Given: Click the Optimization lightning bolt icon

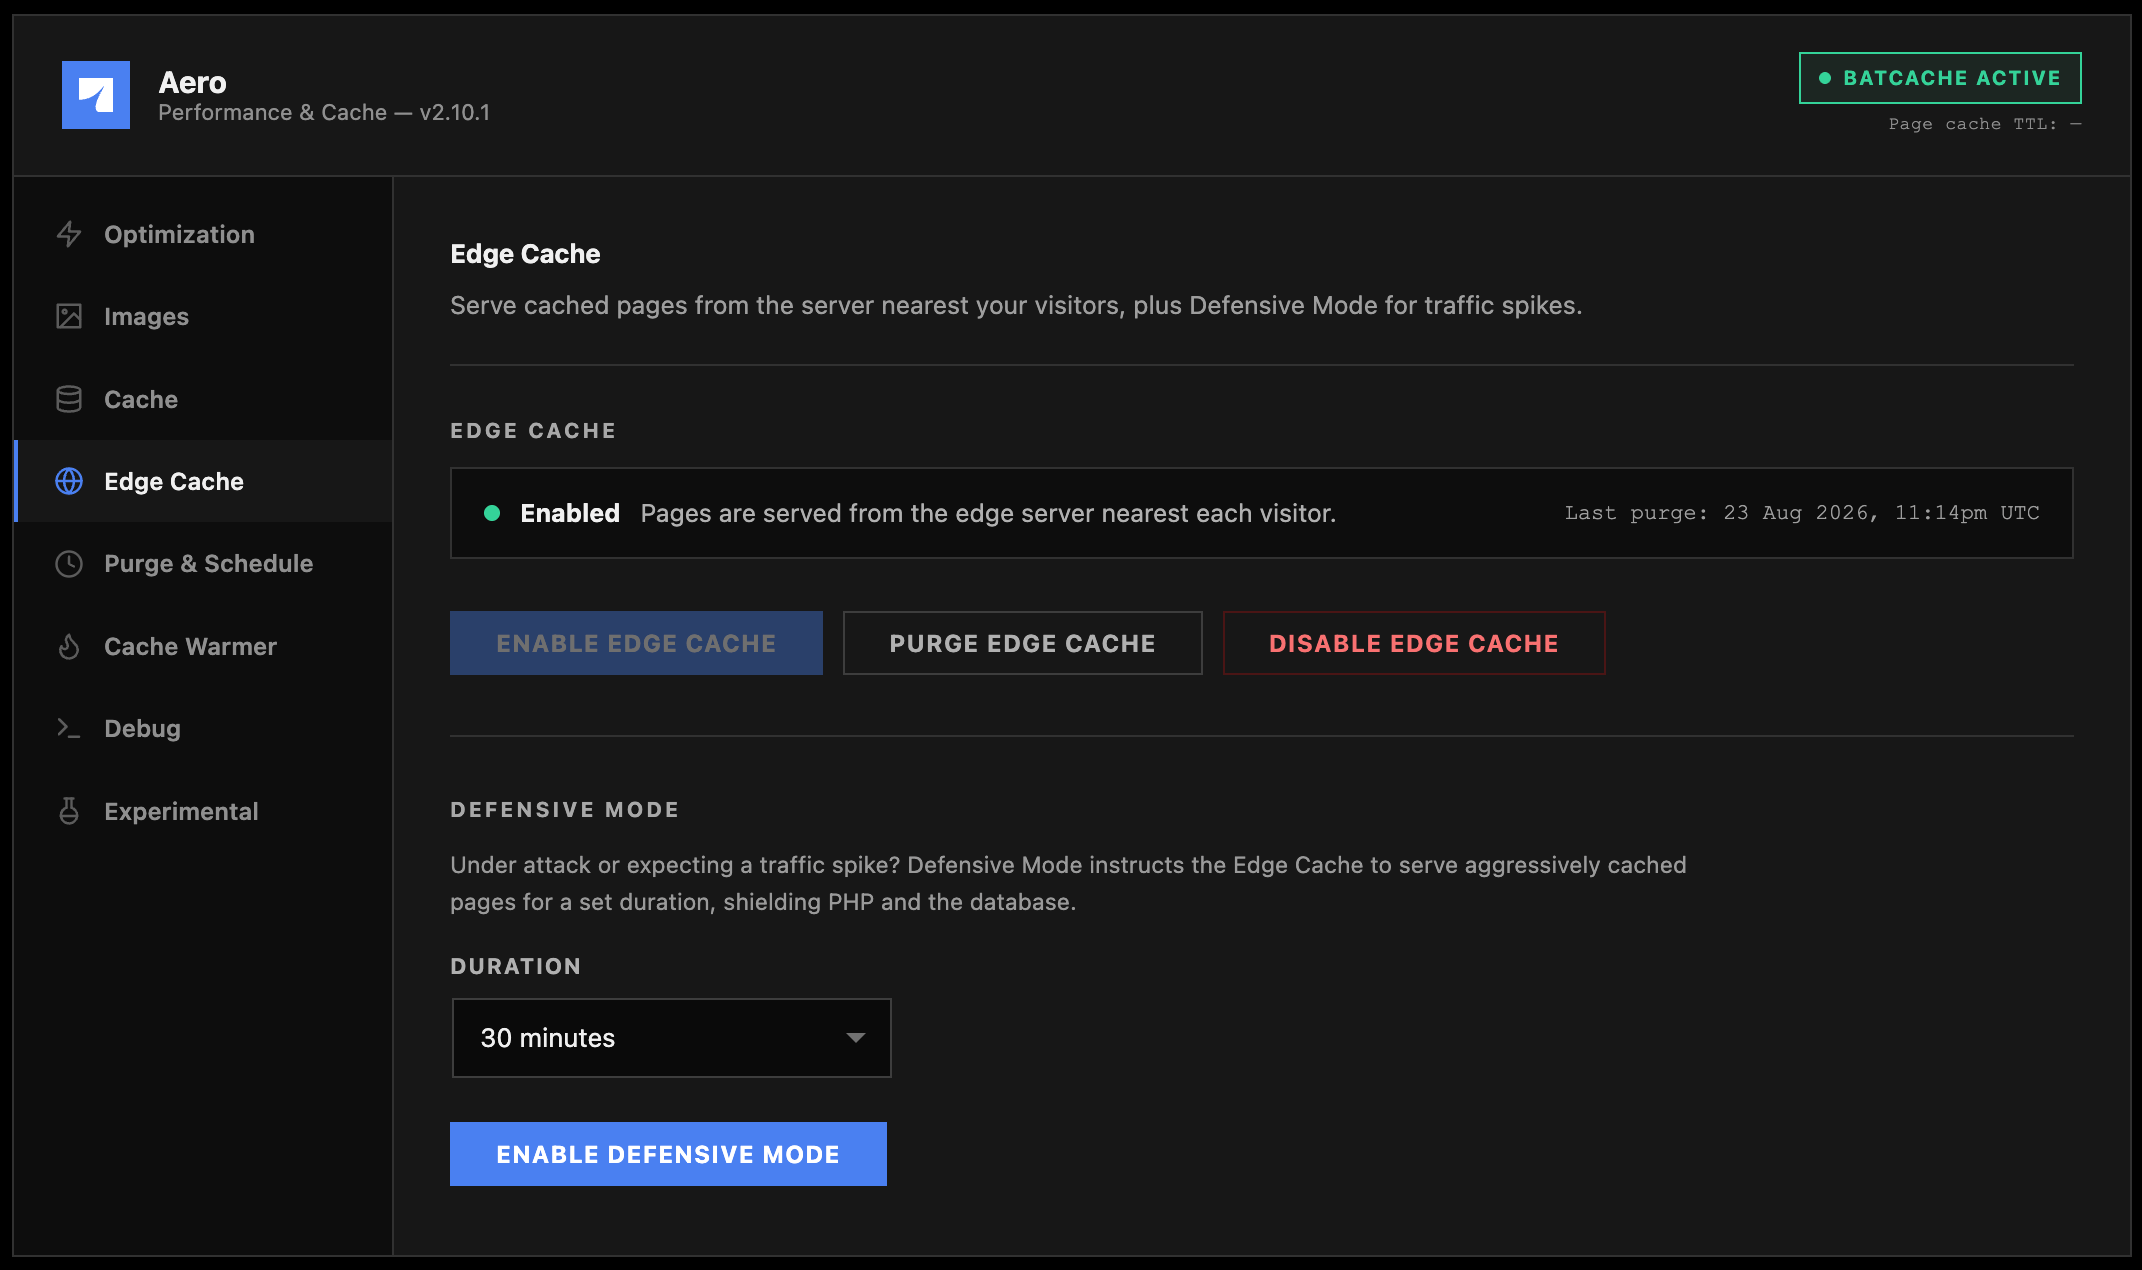Looking at the screenshot, I should point(69,234).
